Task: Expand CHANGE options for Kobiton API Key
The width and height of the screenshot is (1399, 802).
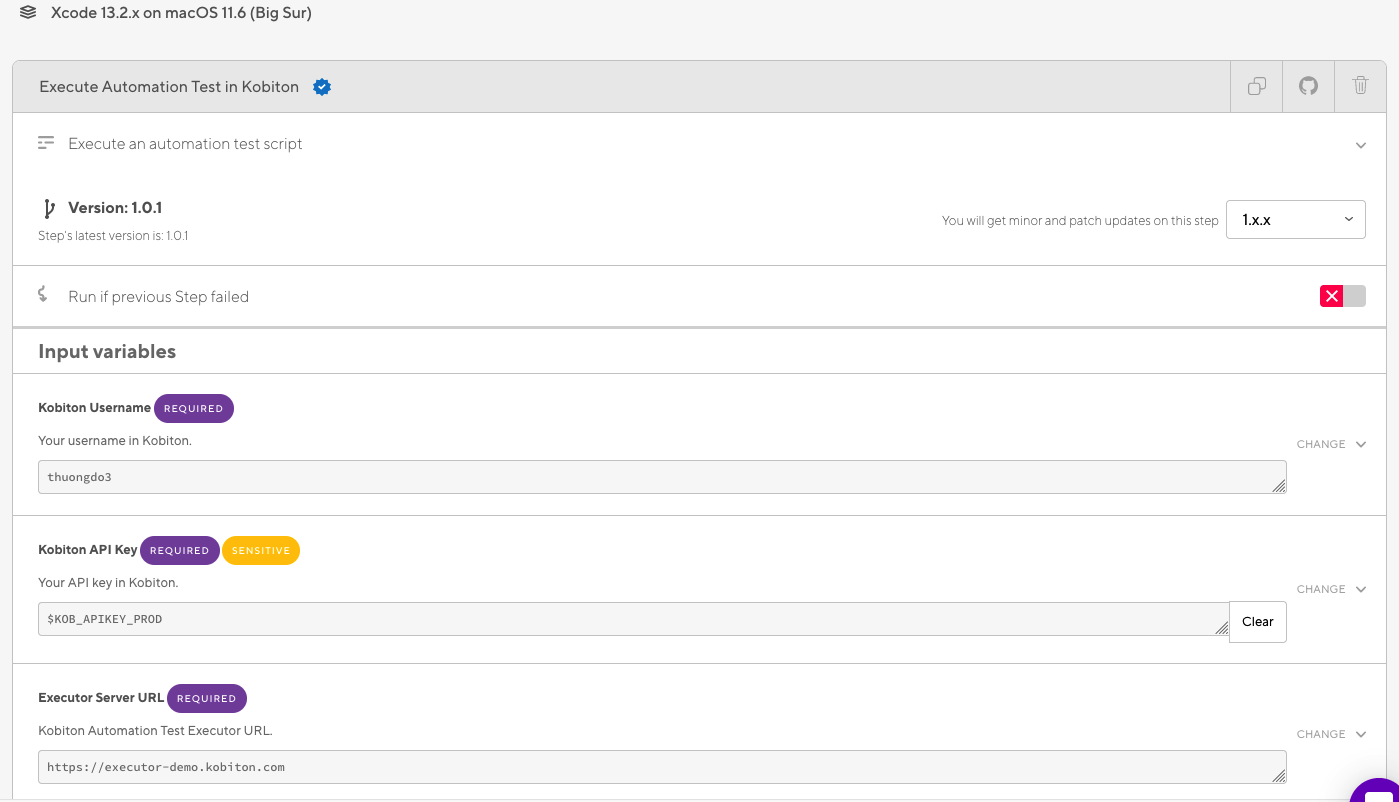Action: [1331, 589]
